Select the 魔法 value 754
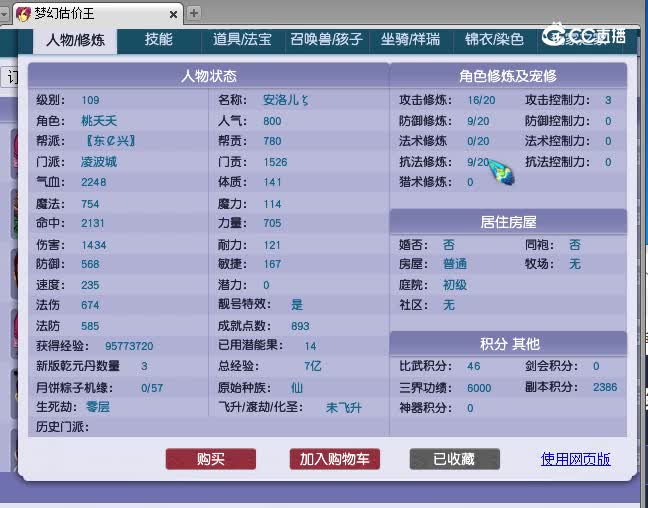The width and height of the screenshot is (648, 508). [90, 204]
